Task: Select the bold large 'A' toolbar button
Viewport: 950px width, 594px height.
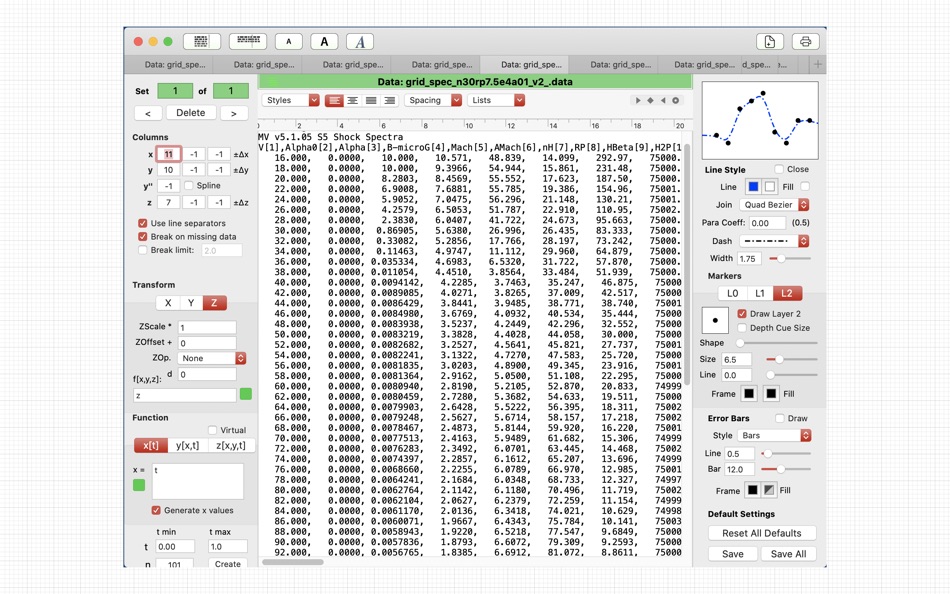Action: [x=324, y=41]
